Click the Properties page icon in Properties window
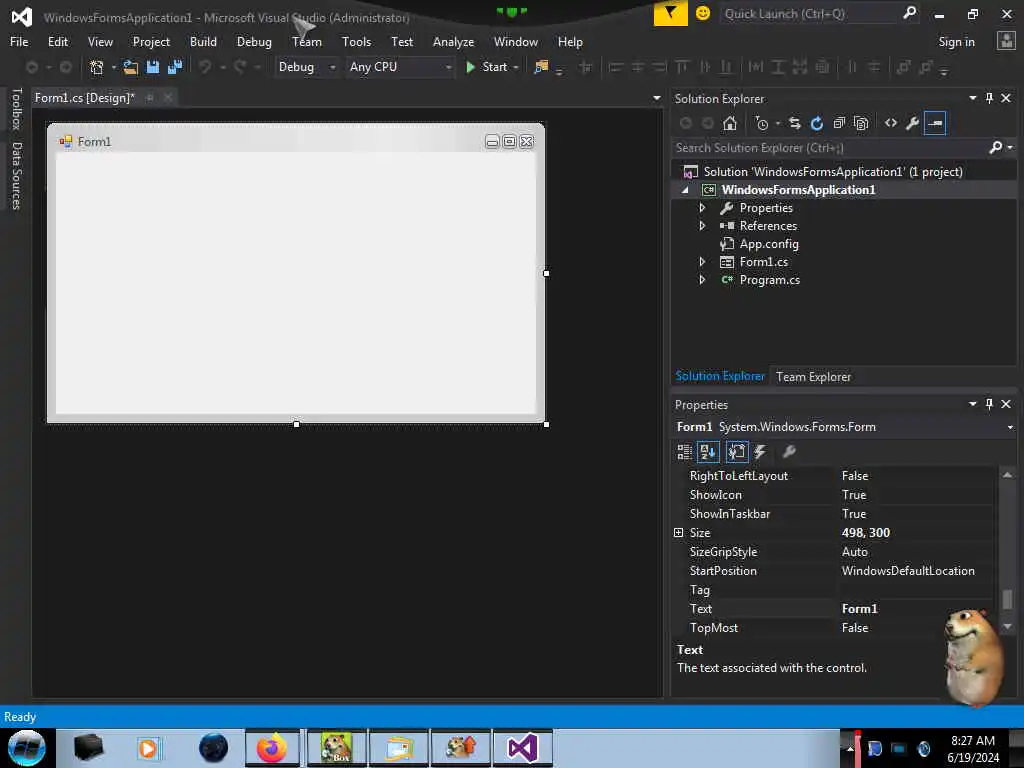The height and width of the screenshot is (768, 1024). 737,452
